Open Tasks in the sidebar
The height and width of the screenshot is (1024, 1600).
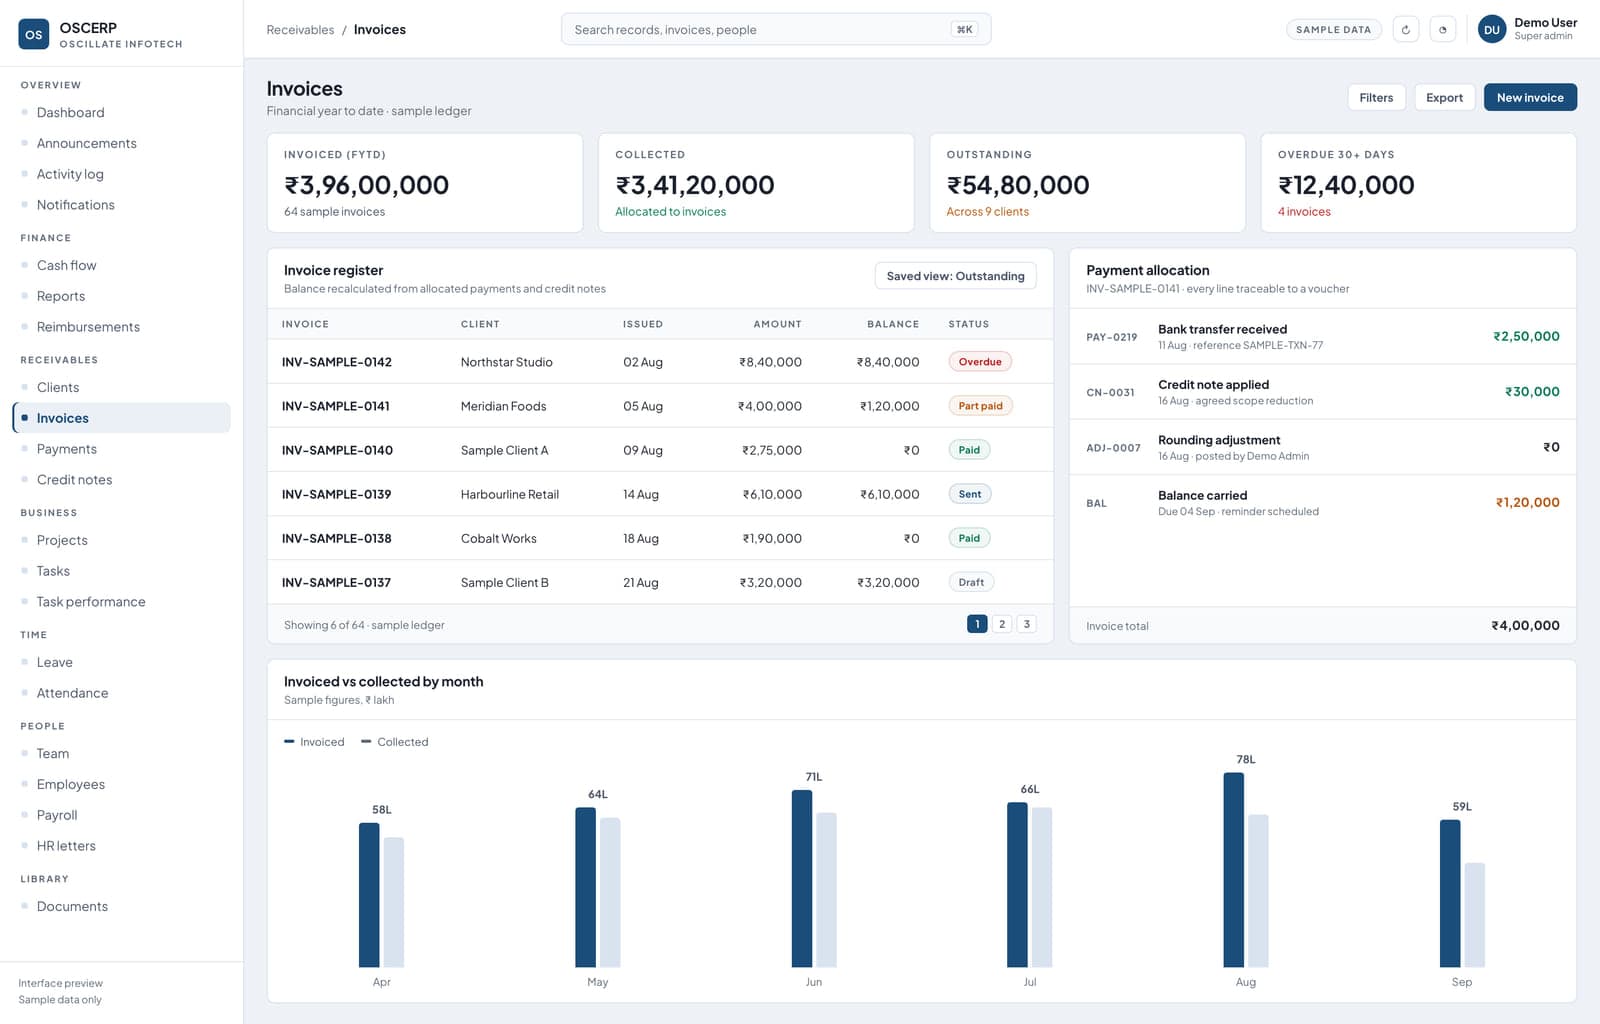point(121,571)
